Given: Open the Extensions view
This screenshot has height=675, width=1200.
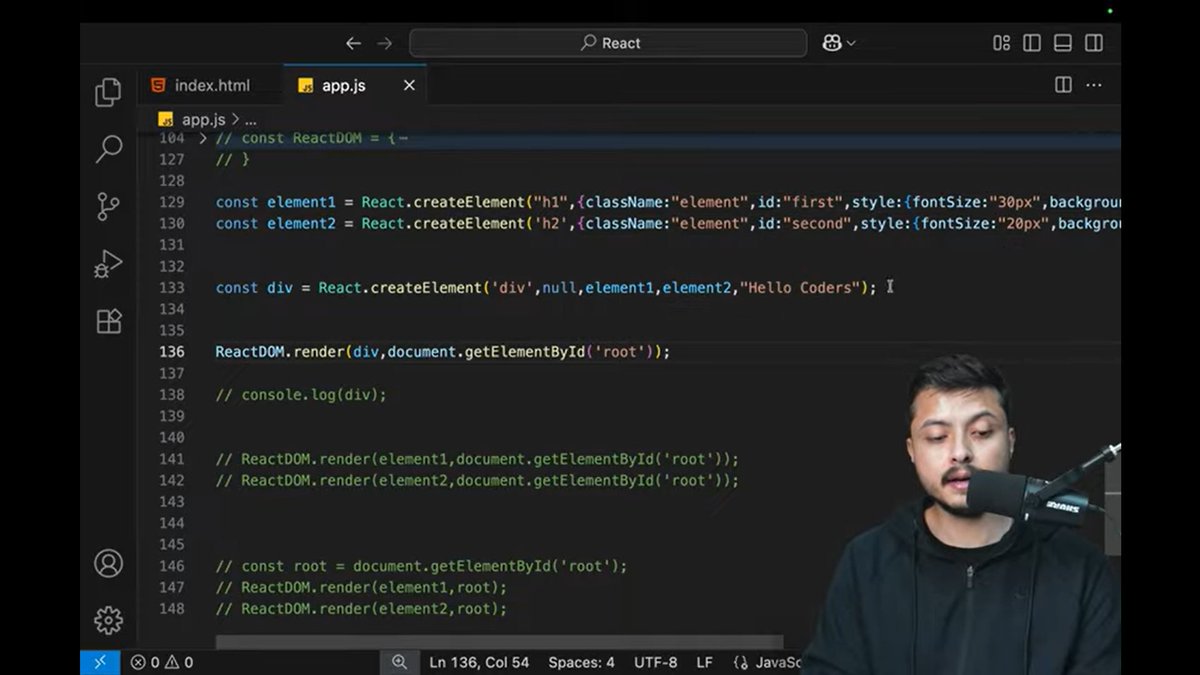Looking at the screenshot, I should point(108,322).
